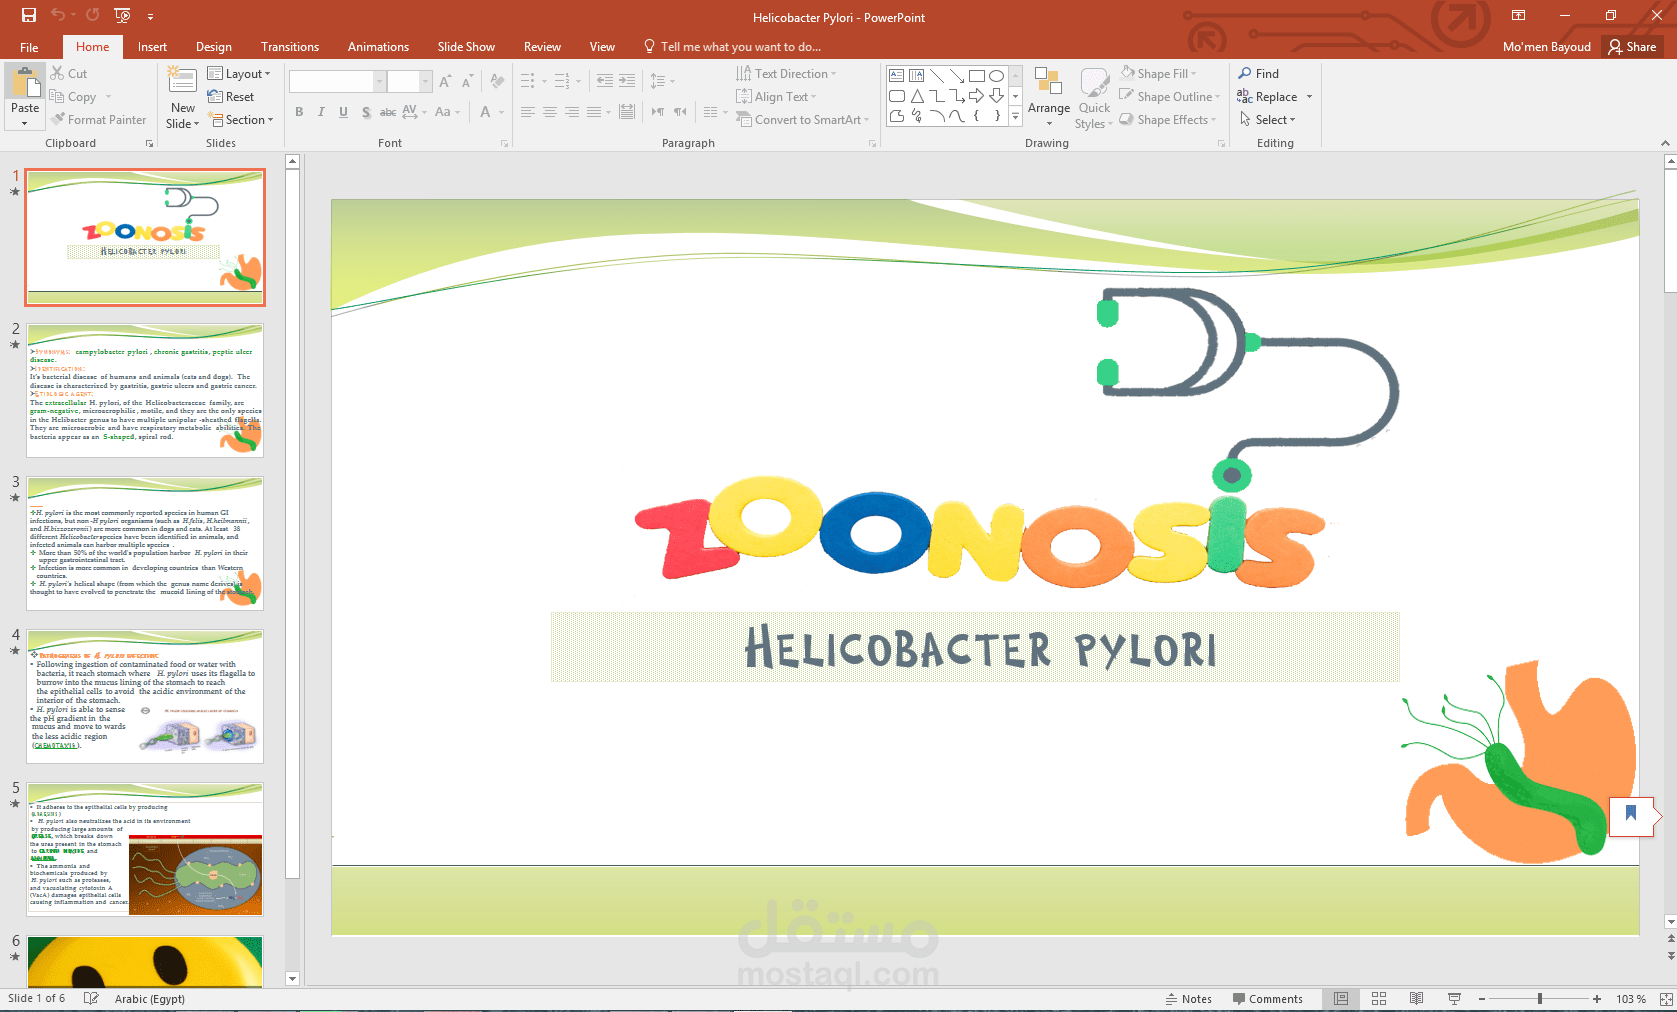The image size is (1677, 1012).
Task: Open the font size dropdown arrow
Action: pyautogui.click(x=425, y=82)
